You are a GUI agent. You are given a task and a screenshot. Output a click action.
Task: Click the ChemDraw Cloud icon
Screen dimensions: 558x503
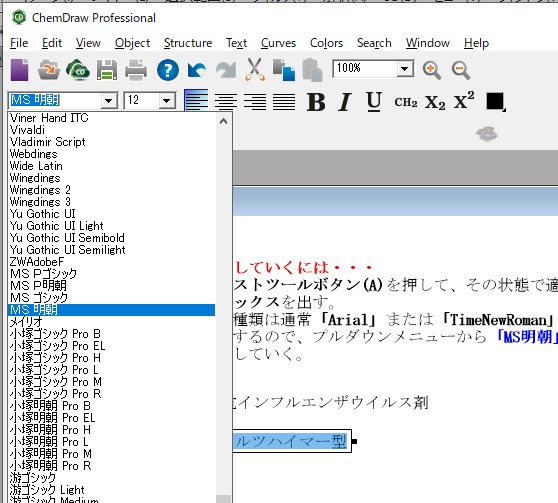point(78,70)
